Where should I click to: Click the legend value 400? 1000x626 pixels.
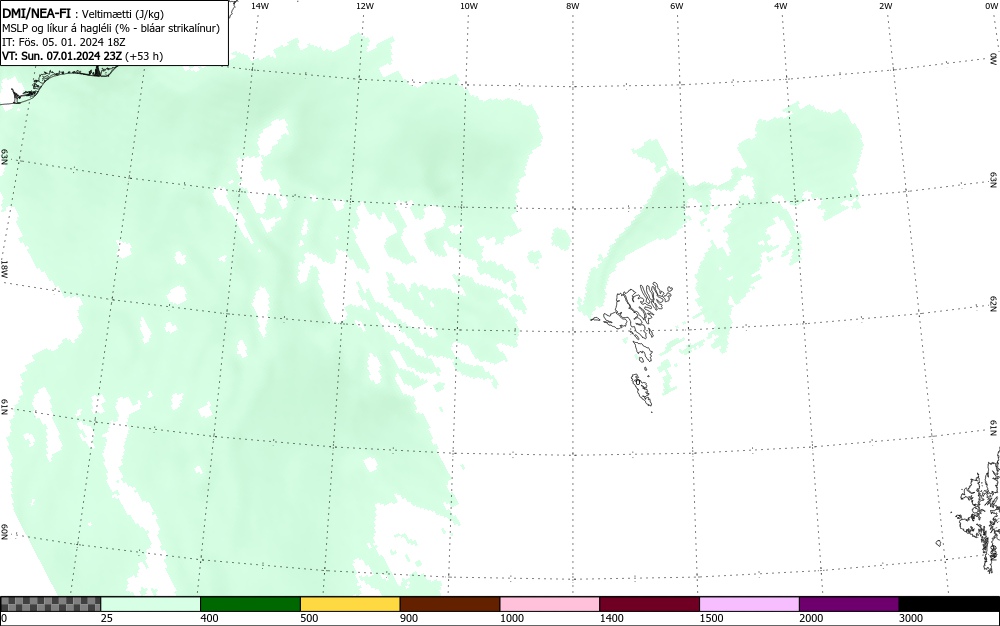point(209,618)
